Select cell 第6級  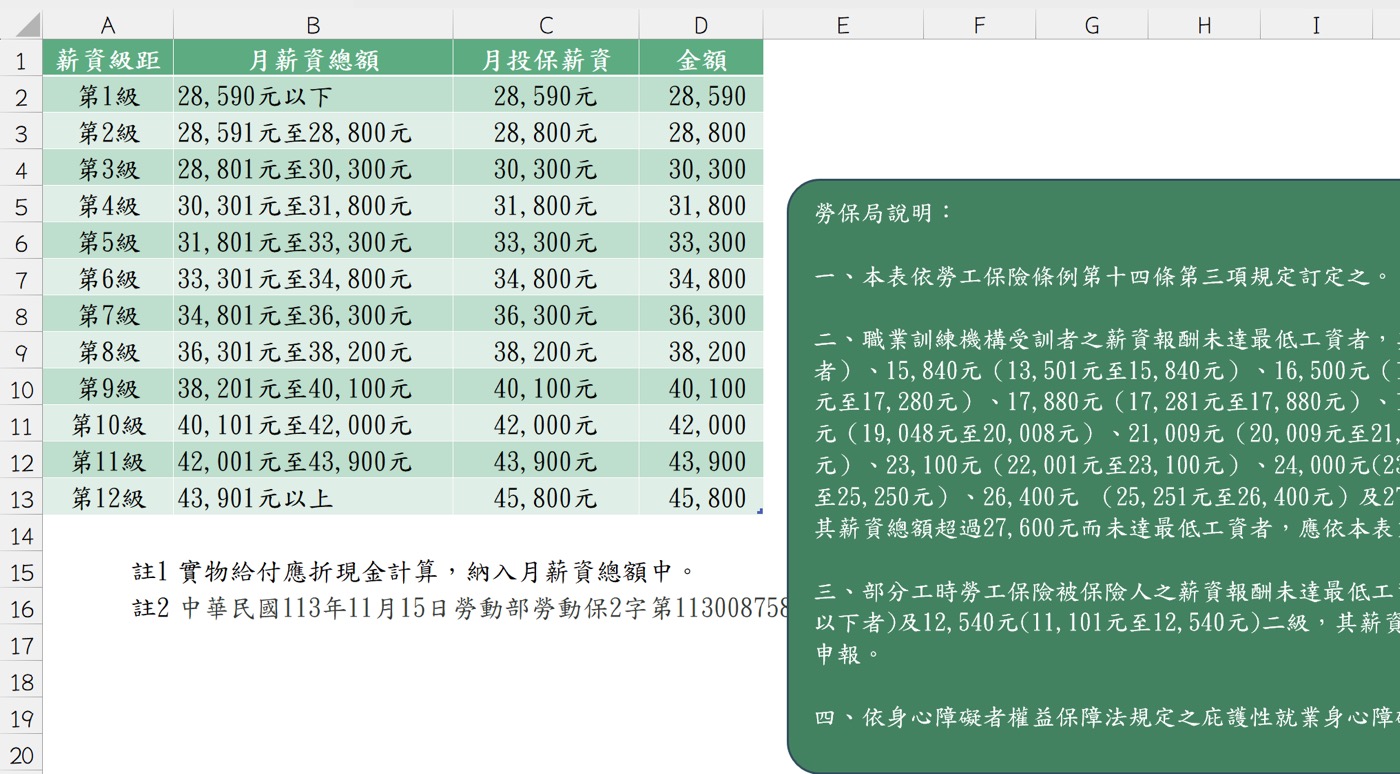tap(108, 278)
